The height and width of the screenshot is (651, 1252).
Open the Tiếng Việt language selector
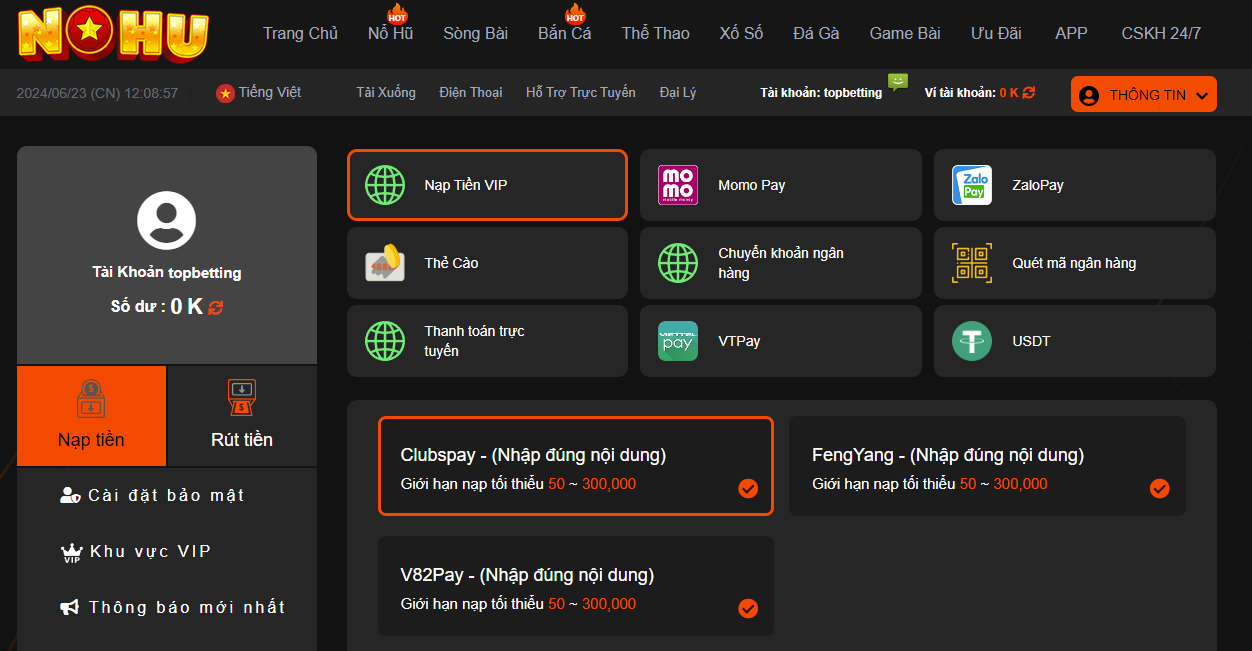pos(258,93)
